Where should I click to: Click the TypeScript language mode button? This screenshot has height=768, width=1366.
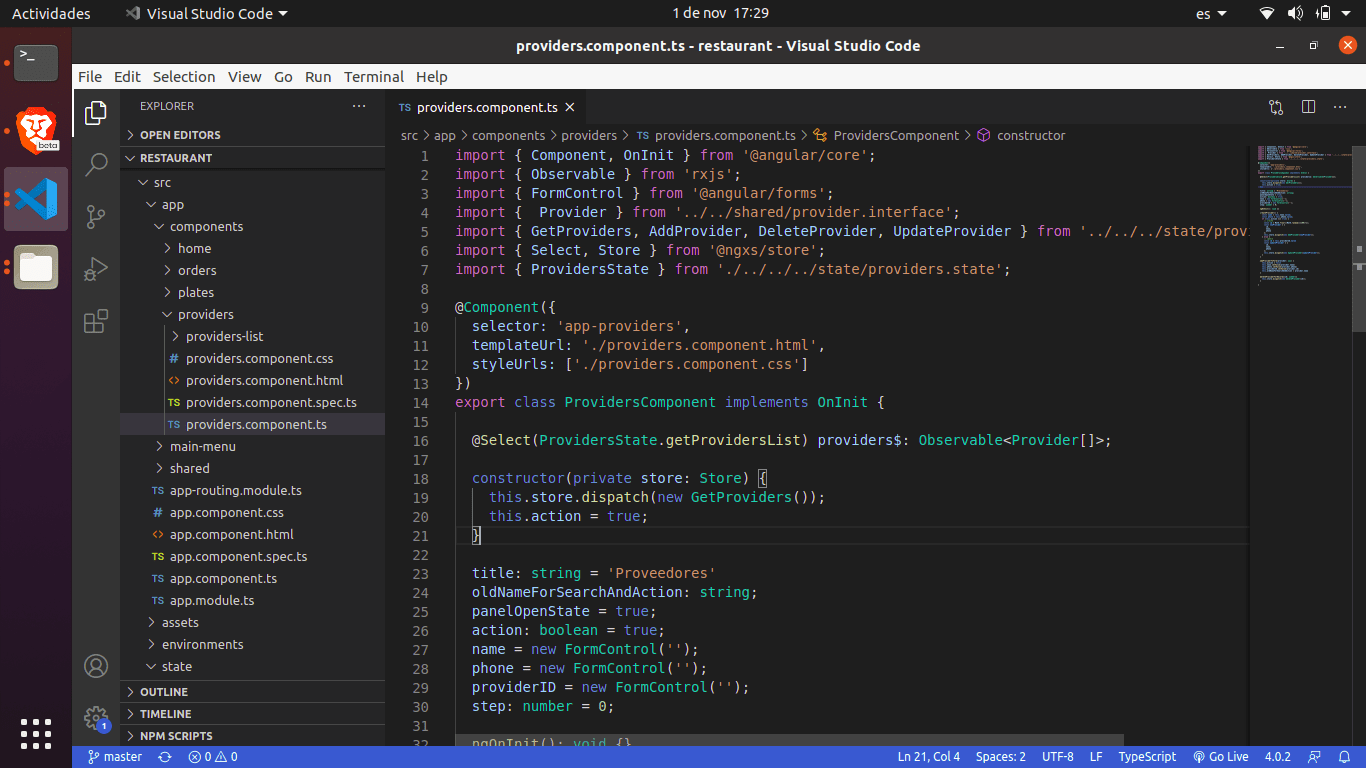(x=1147, y=757)
